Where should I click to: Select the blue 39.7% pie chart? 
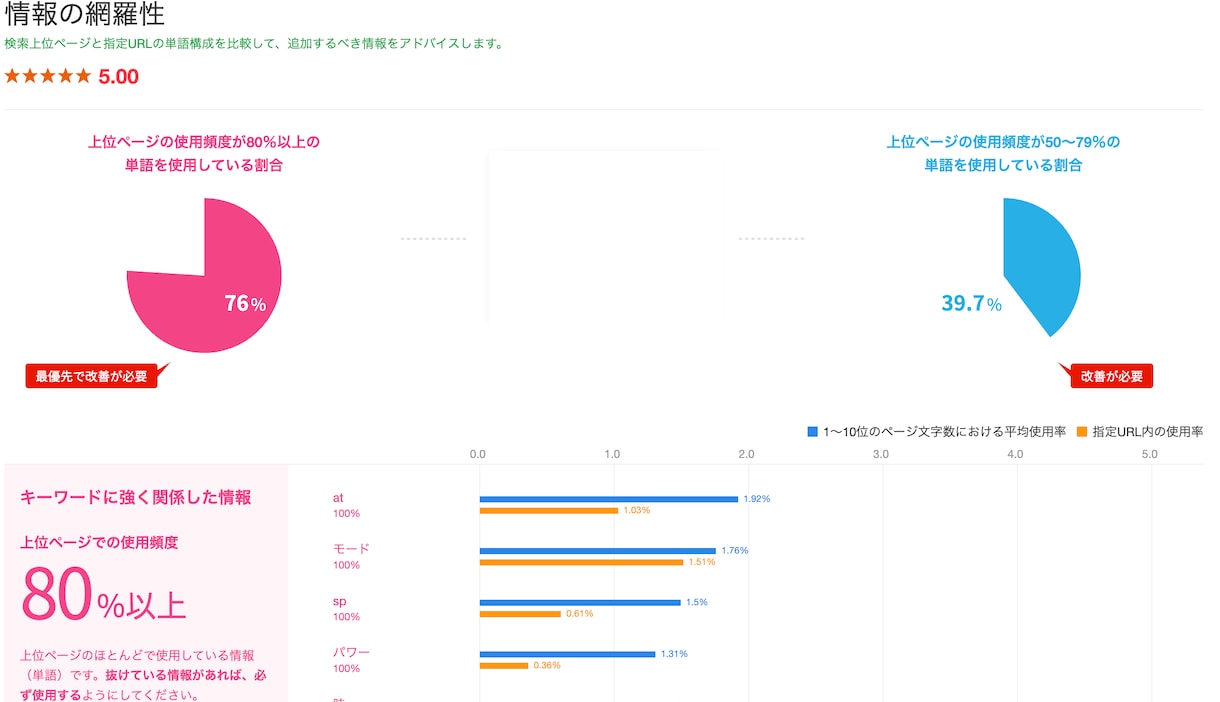(x=1040, y=266)
